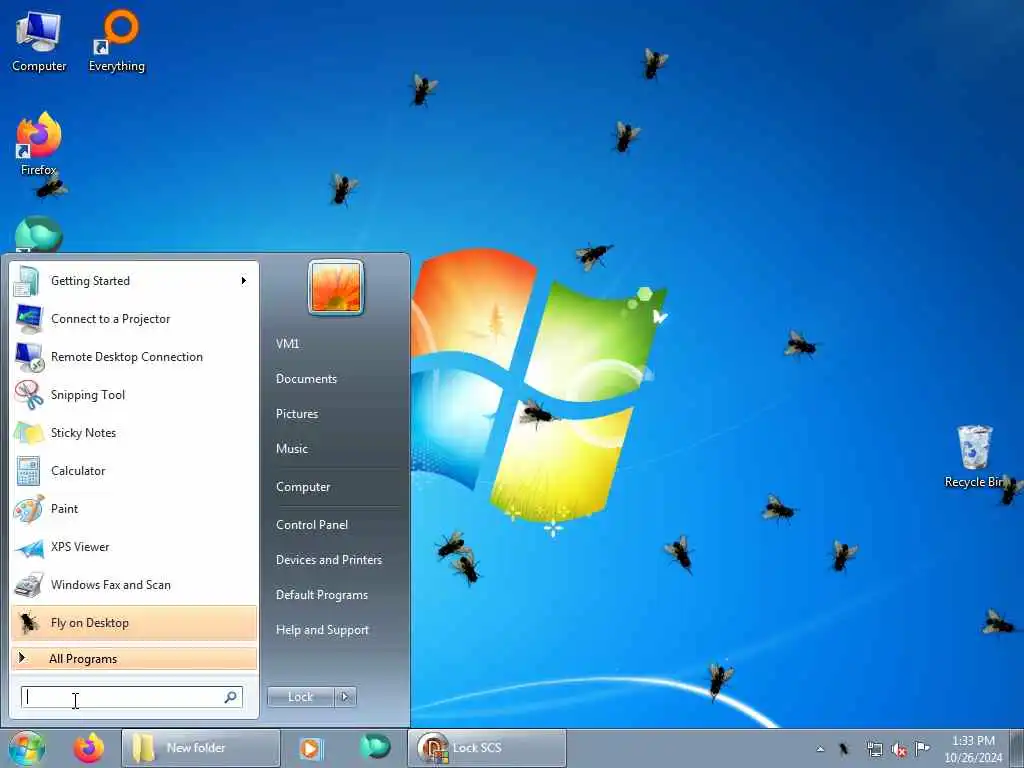1024x768 pixels.
Task: Open Firefox from the taskbar
Action: pos(89,748)
